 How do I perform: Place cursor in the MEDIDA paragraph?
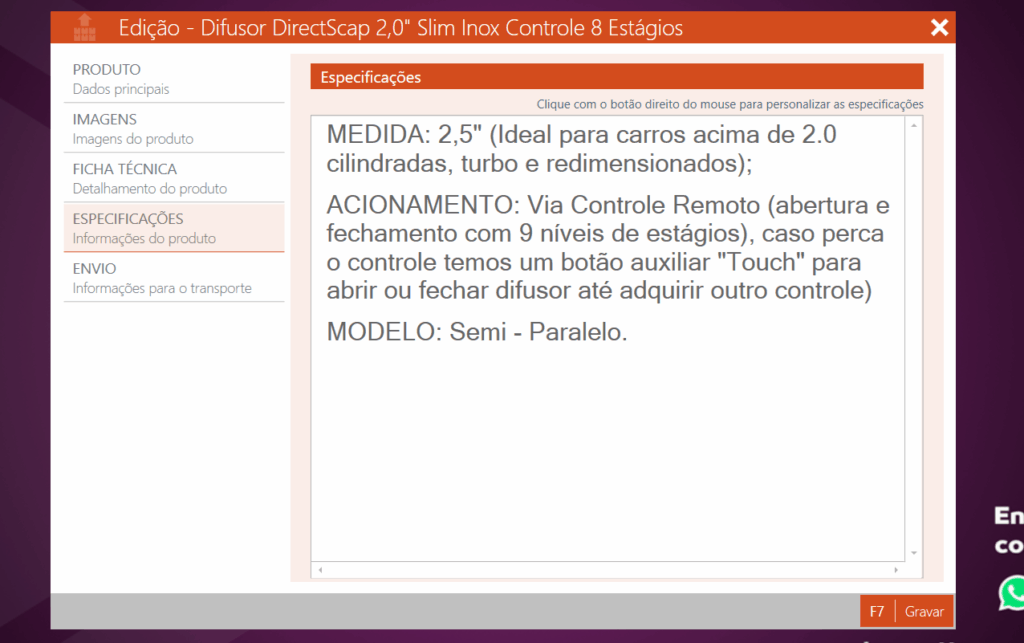(580, 148)
